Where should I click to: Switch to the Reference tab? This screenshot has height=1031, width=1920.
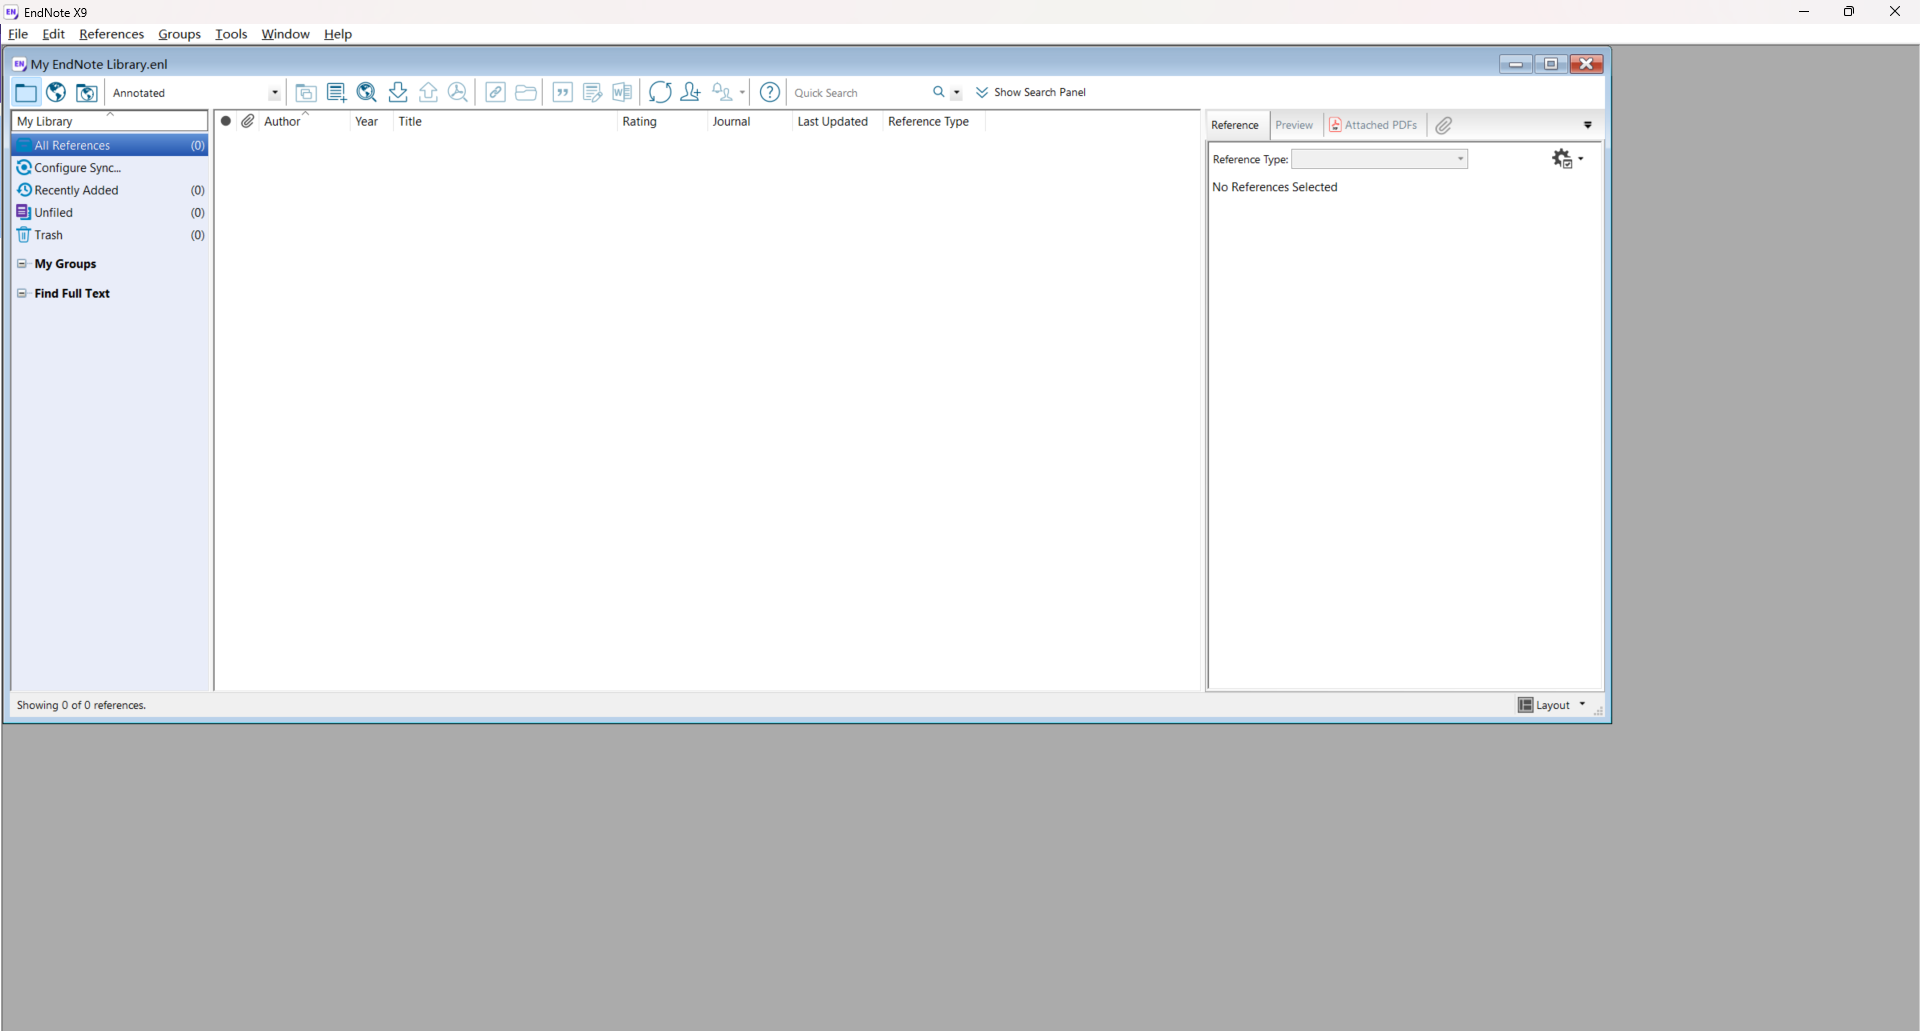pos(1235,125)
